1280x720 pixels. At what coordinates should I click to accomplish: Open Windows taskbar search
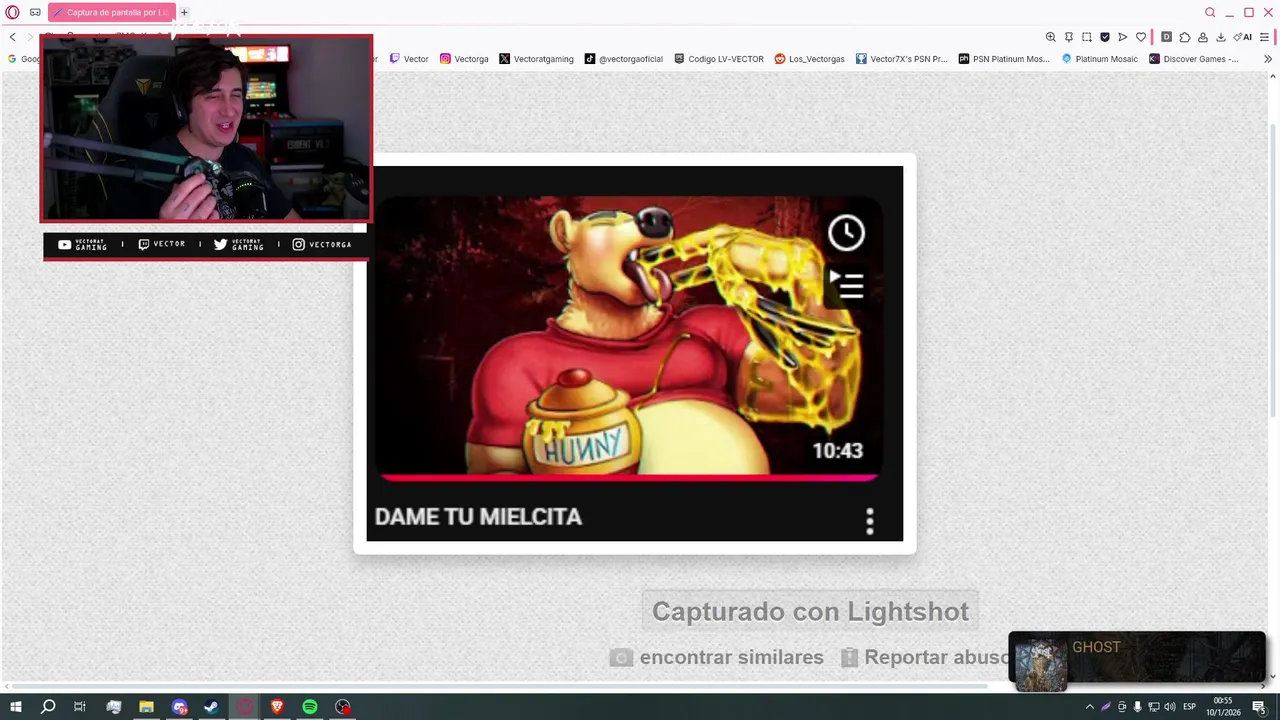(x=48, y=707)
